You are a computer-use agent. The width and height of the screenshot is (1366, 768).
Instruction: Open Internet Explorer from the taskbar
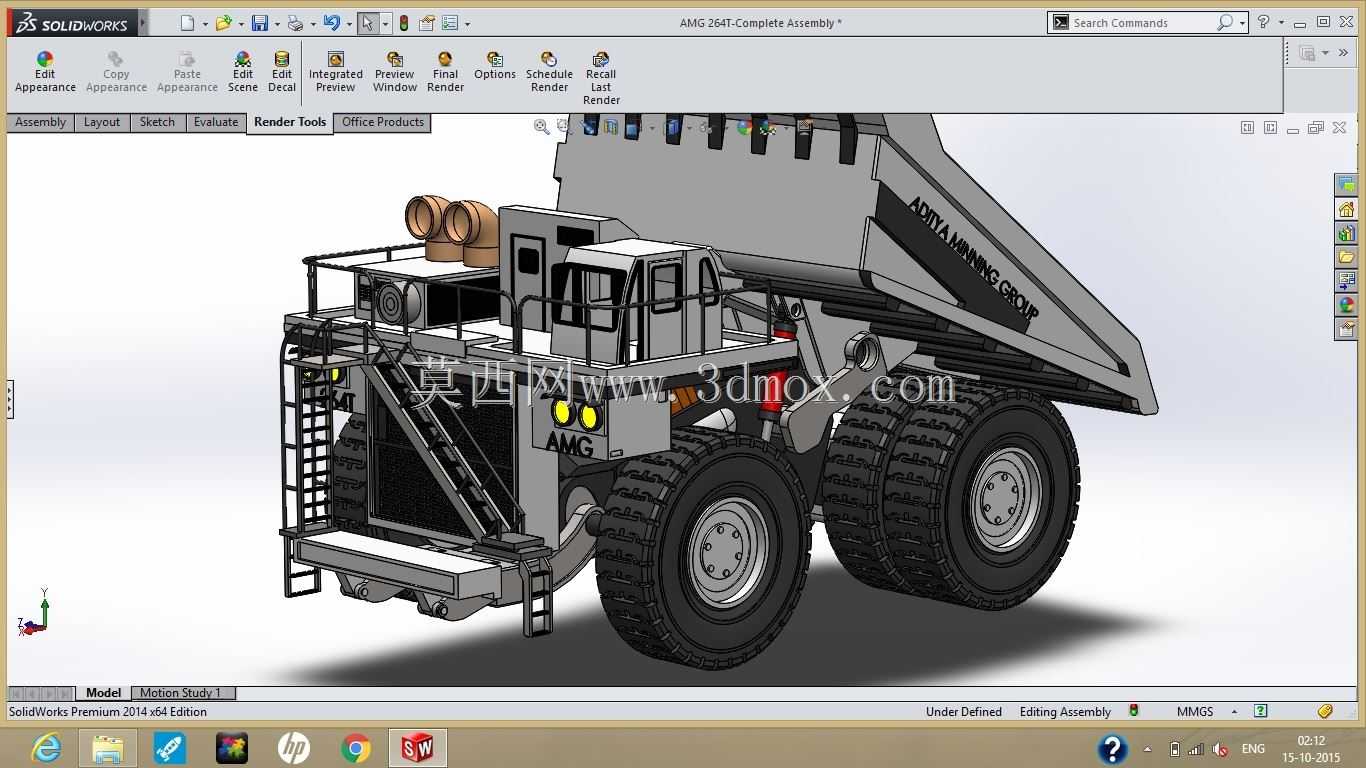46,747
